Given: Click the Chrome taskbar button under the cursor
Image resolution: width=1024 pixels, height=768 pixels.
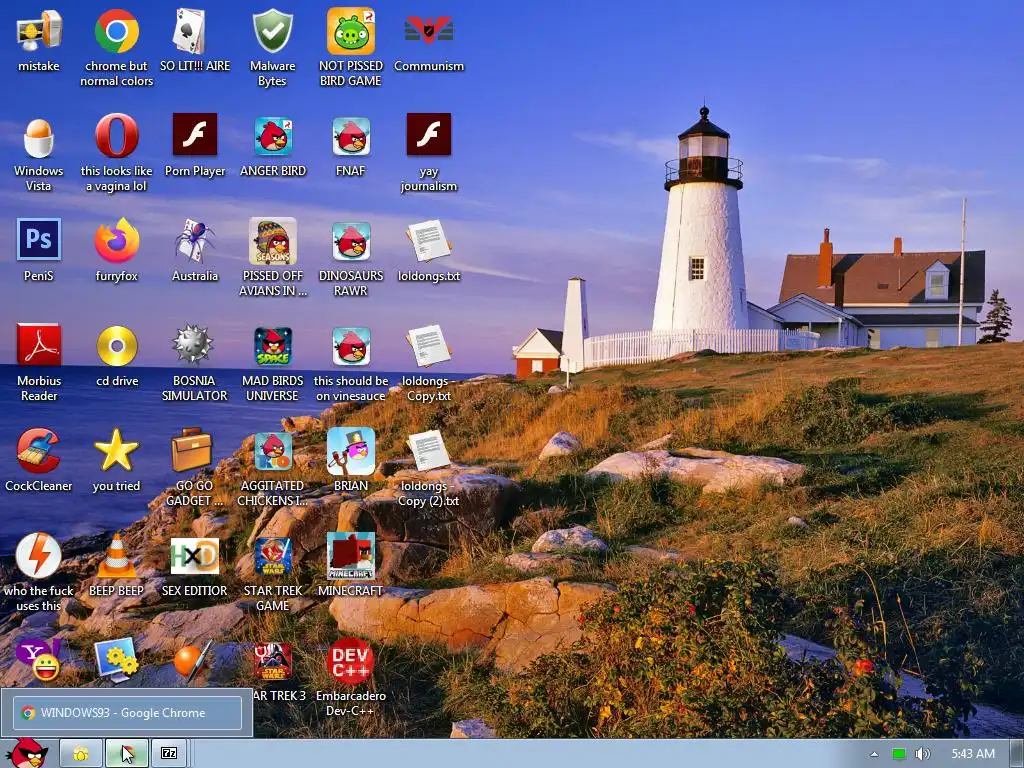Looking at the screenshot, I should [126, 754].
